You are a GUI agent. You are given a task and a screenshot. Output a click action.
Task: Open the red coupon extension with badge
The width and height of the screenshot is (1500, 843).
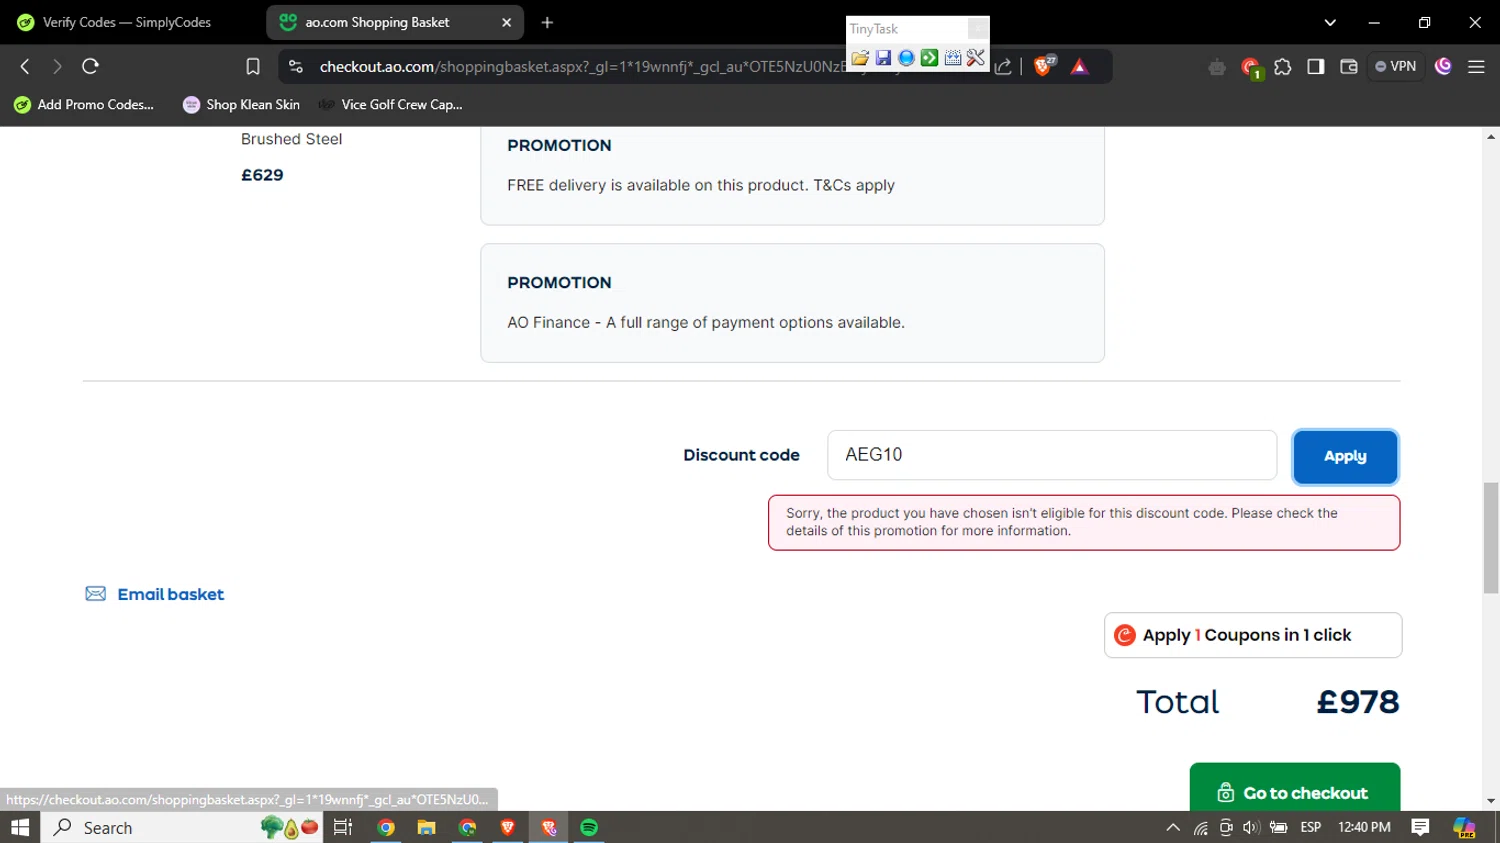click(x=1250, y=67)
